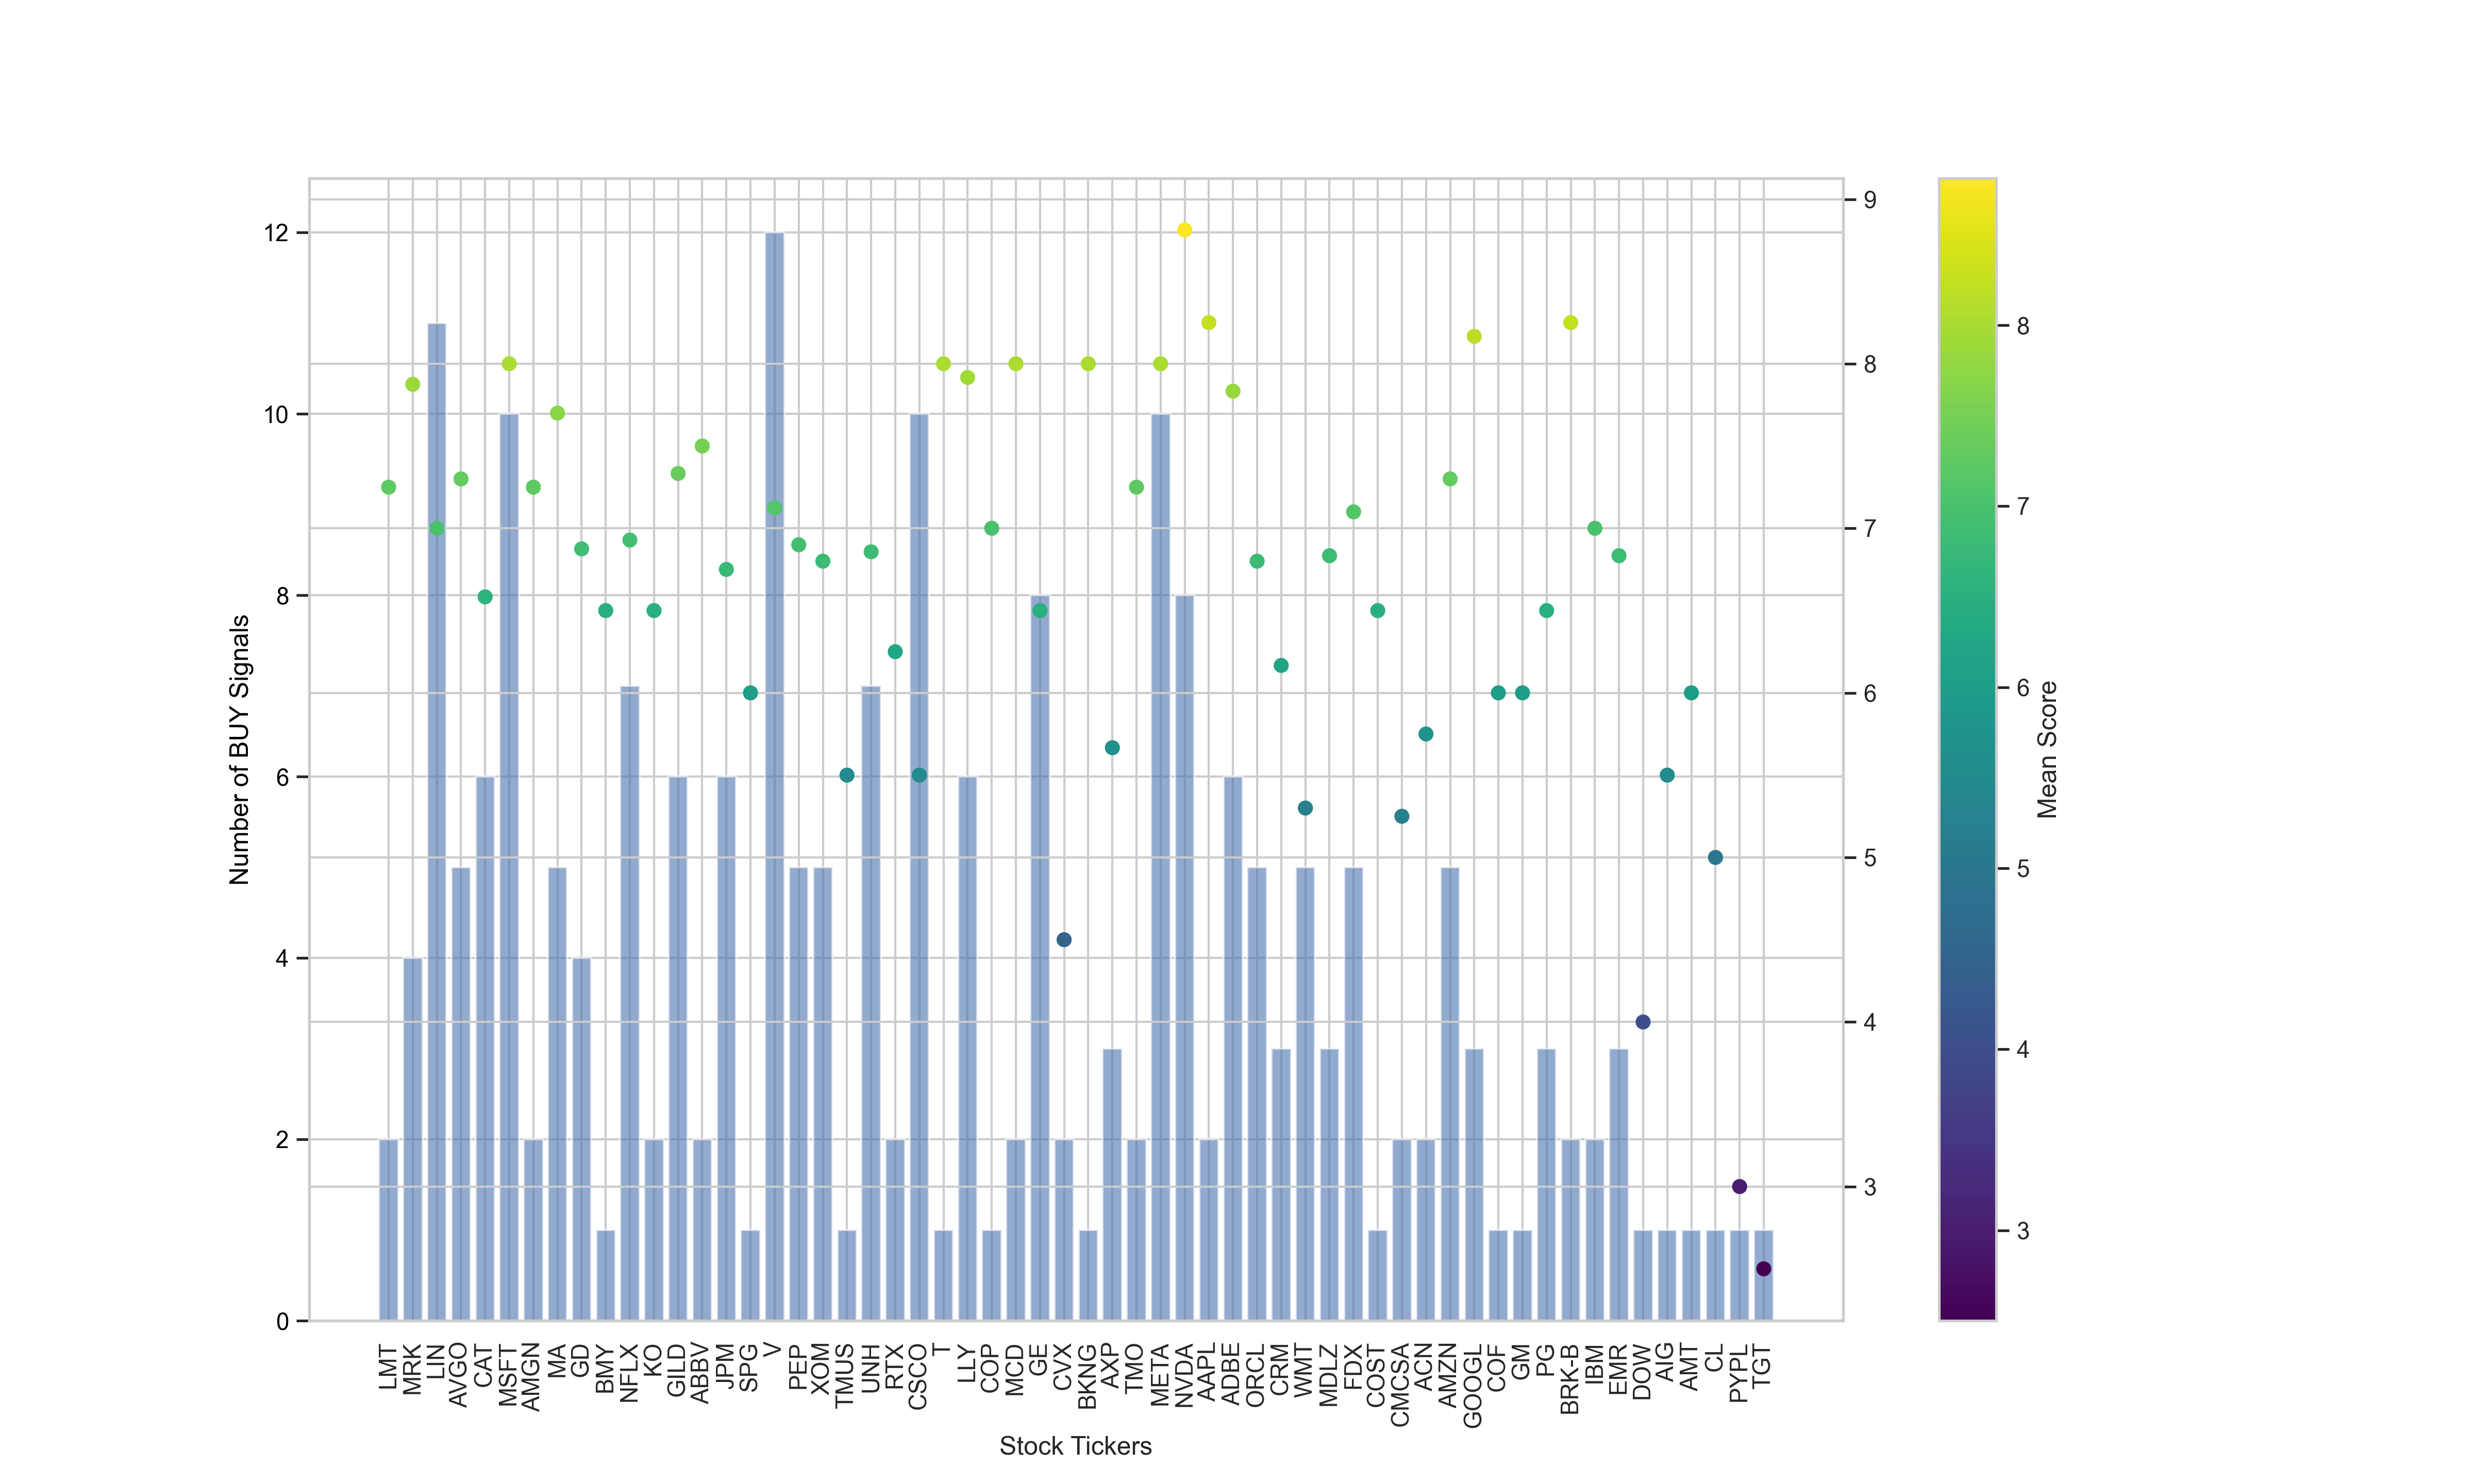
Task: Click the ABBV ticker label
Action: (701, 1374)
